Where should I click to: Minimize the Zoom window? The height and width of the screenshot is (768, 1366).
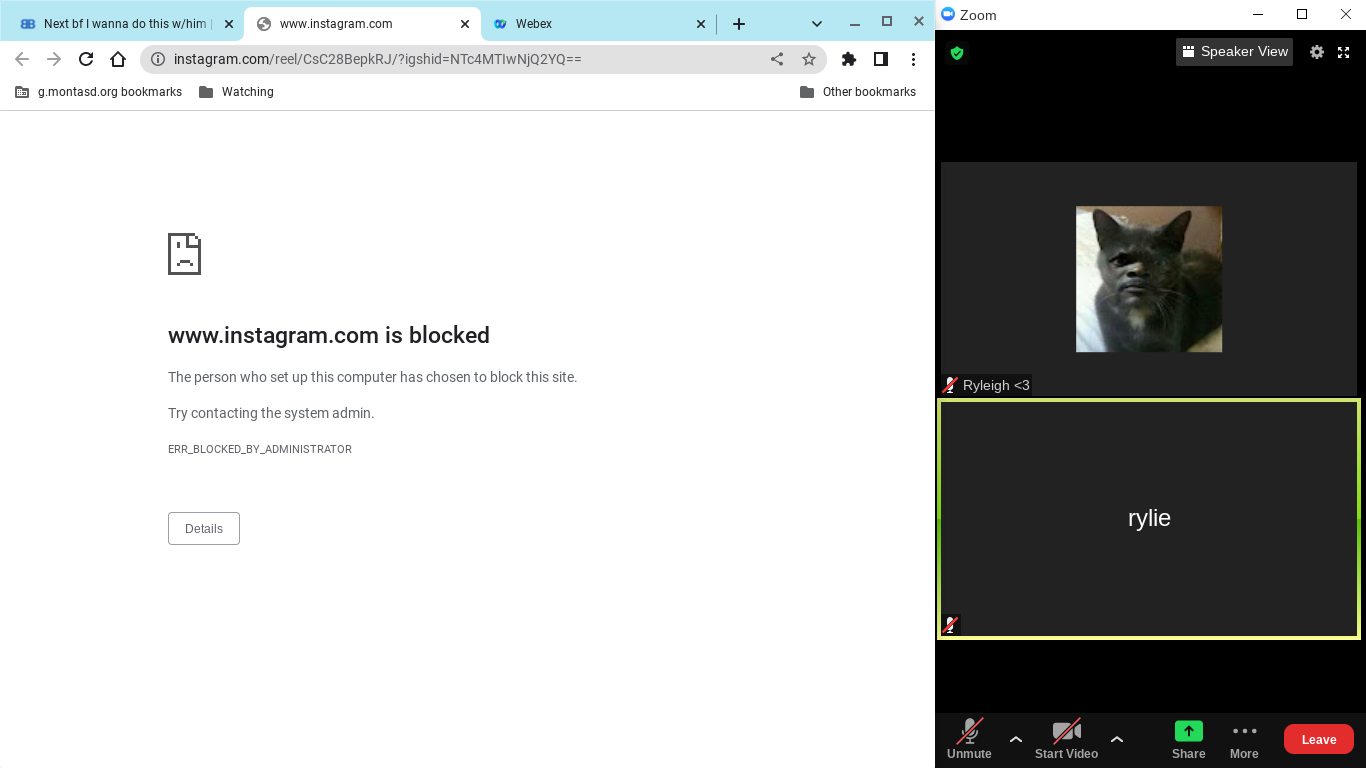click(x=1256, y=14)
